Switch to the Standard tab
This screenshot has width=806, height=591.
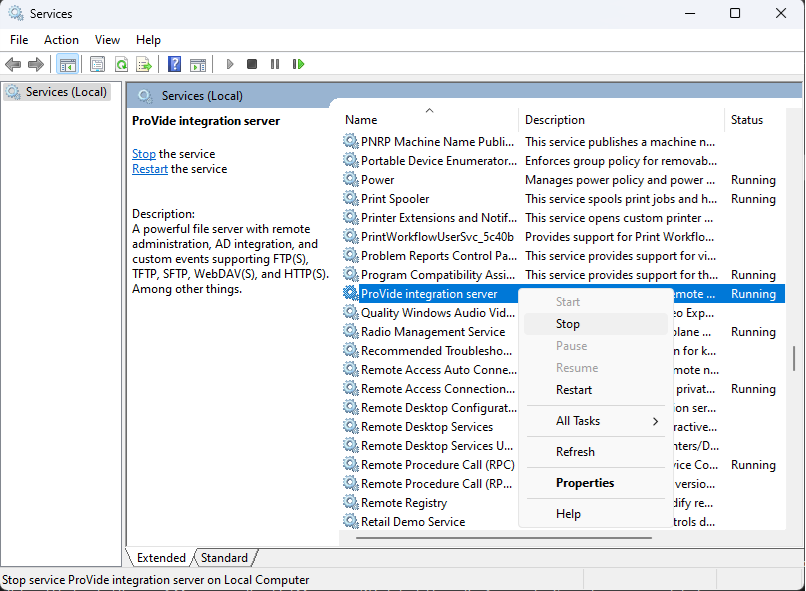(225, 557)
